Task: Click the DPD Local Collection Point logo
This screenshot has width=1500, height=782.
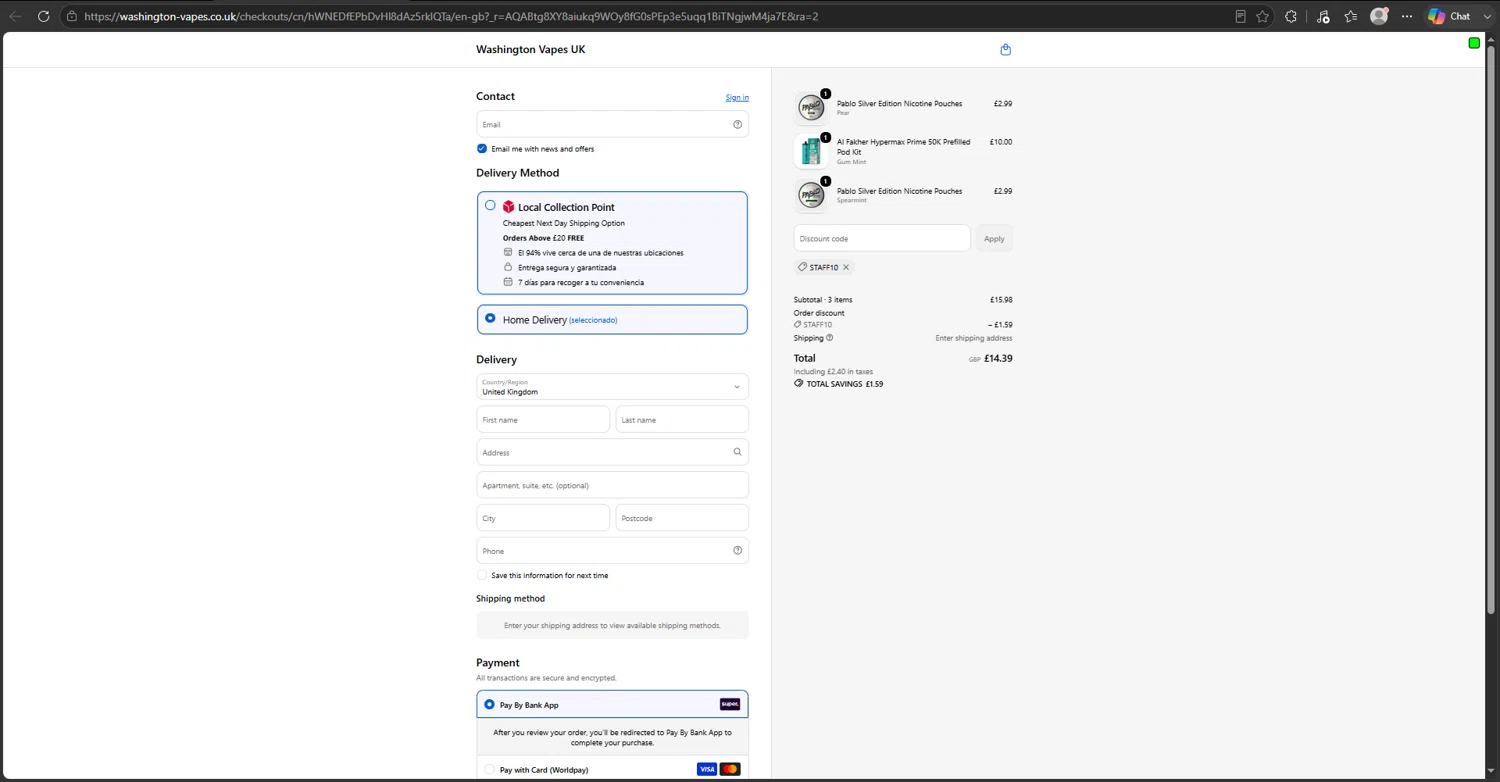Action: [508, 207]
